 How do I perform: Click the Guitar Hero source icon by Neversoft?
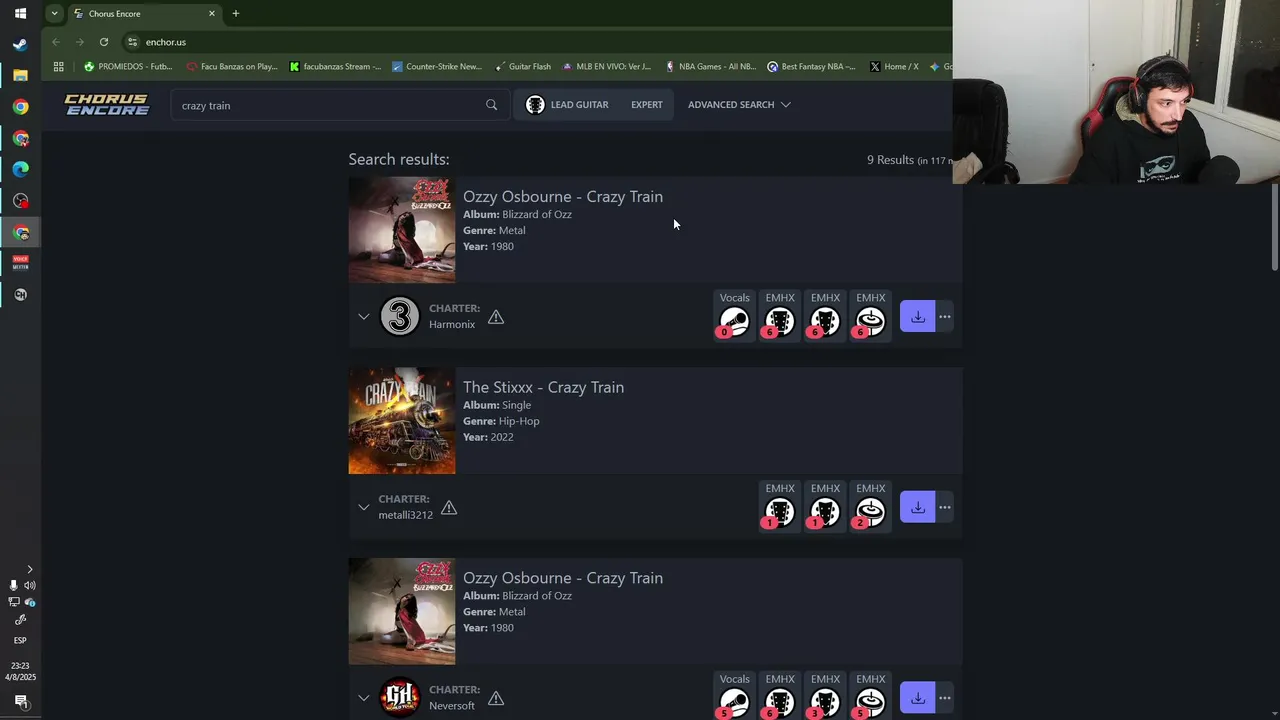pyautogui.click(x=400, y=698)
